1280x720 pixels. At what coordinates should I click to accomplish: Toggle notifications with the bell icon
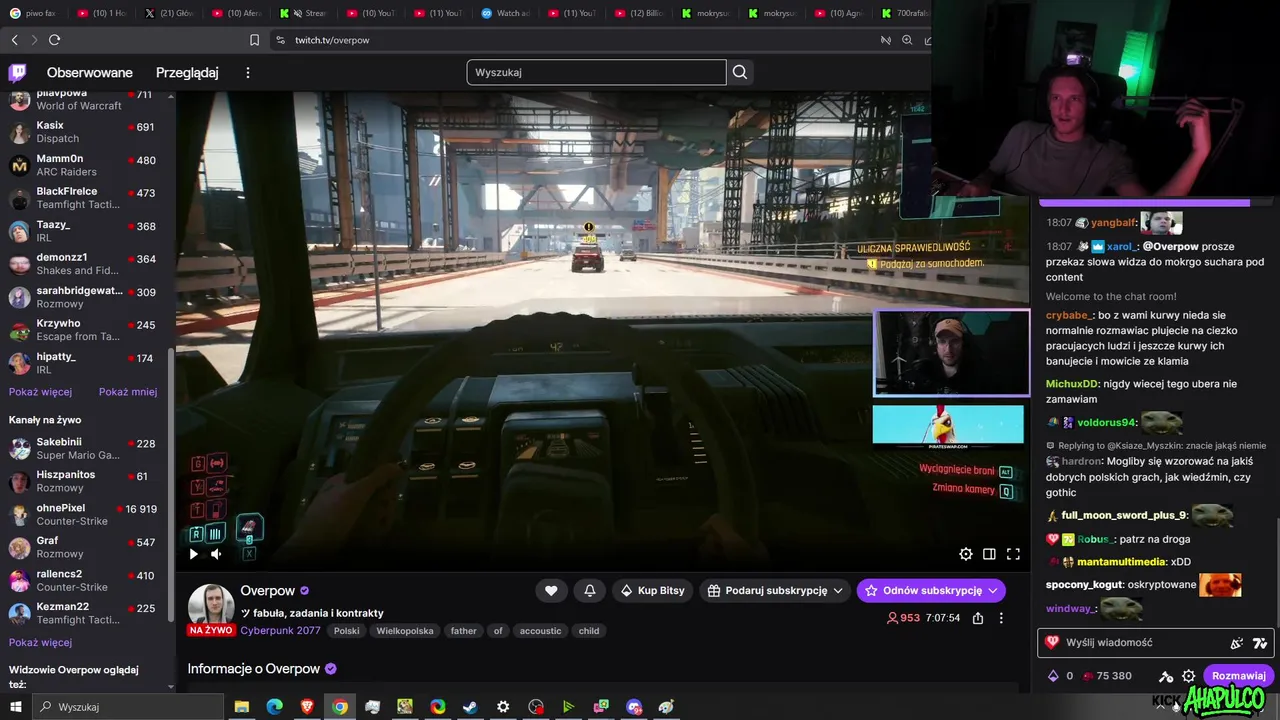click(590, 590)
